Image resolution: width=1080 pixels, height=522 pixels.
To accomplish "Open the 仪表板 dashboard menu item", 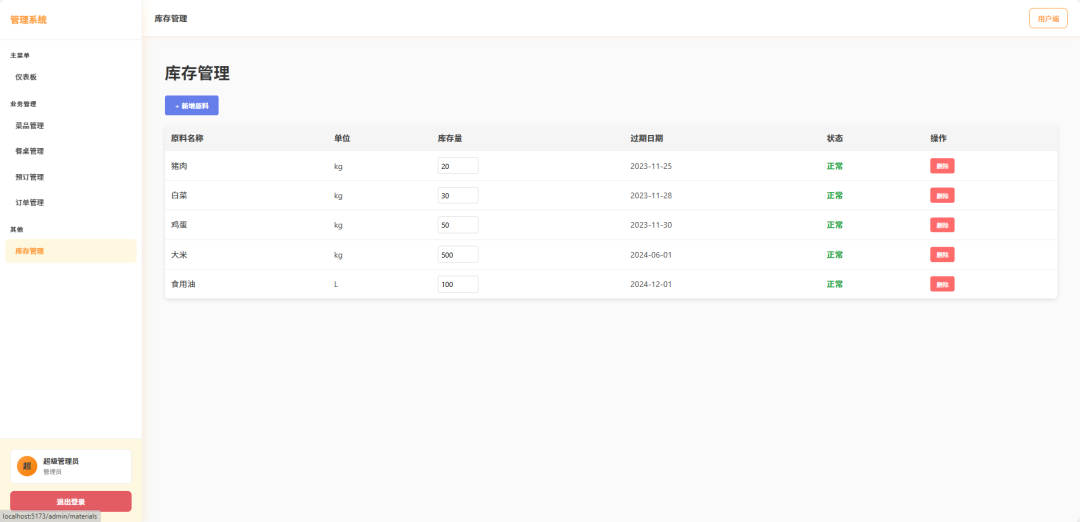I will [26, 77].
